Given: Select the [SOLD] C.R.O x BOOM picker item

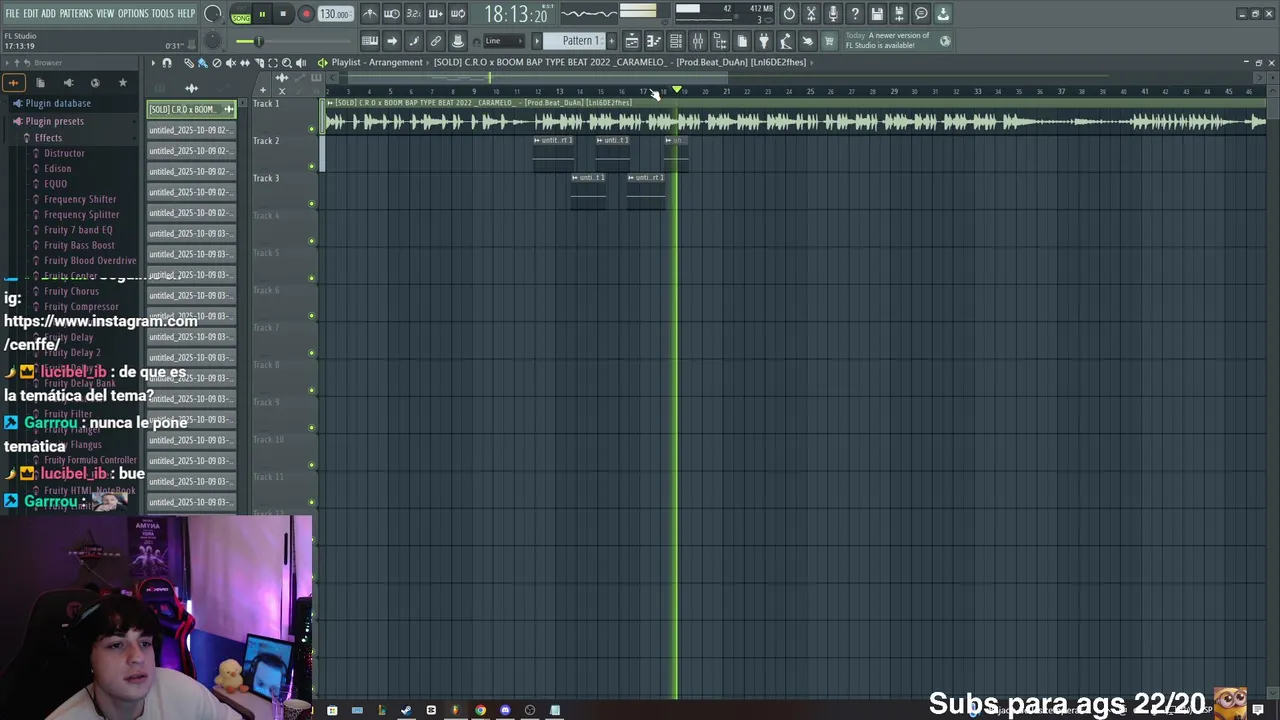Looking at the screenshot, I should [x=190, y=109].
